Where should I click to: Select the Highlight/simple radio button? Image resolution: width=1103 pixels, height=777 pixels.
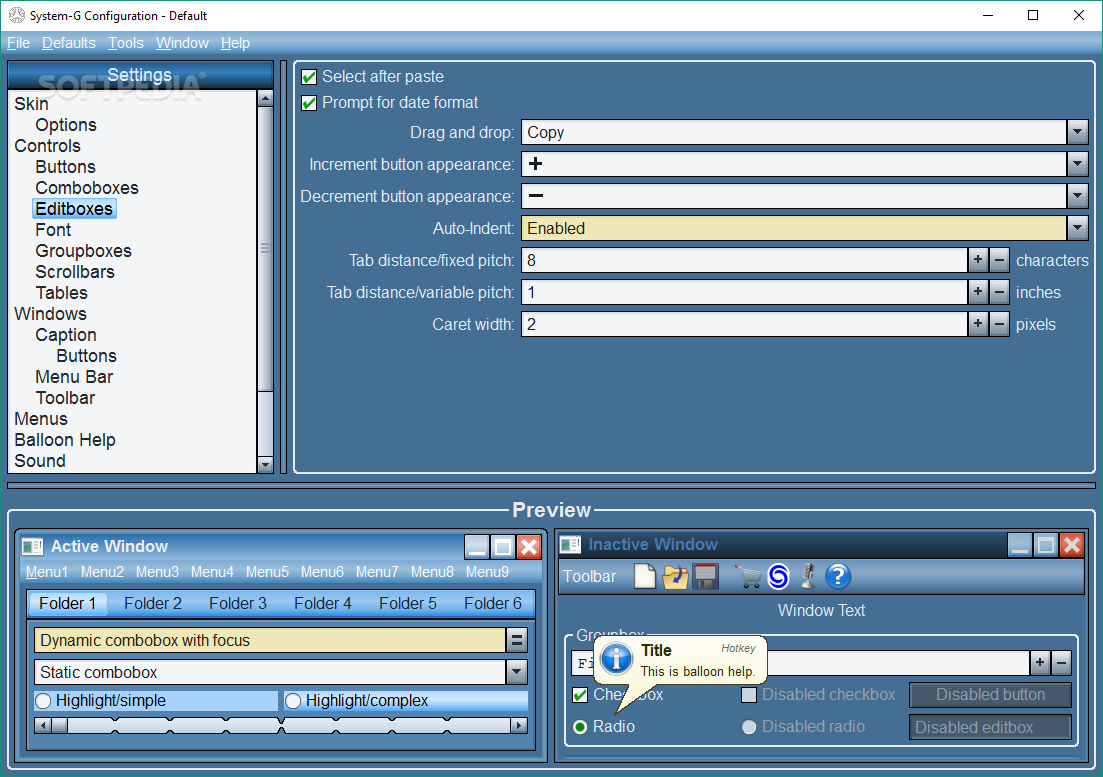43,700
